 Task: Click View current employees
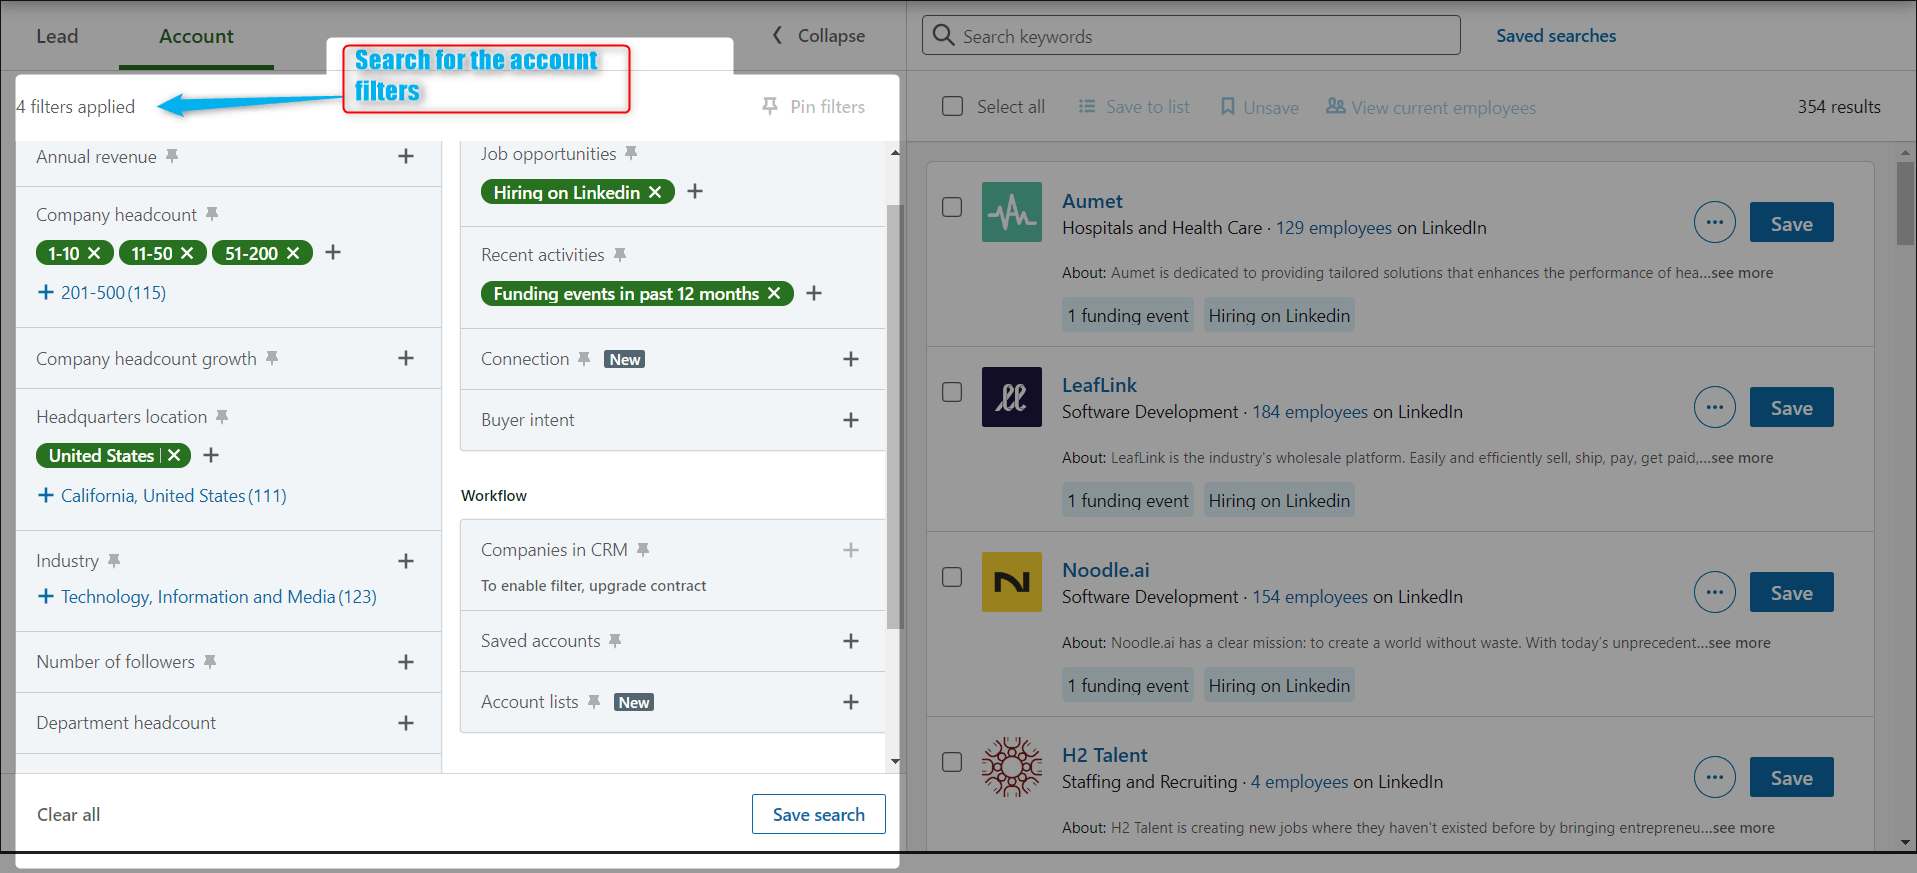pyautogui.click(x=1431, y=107)
